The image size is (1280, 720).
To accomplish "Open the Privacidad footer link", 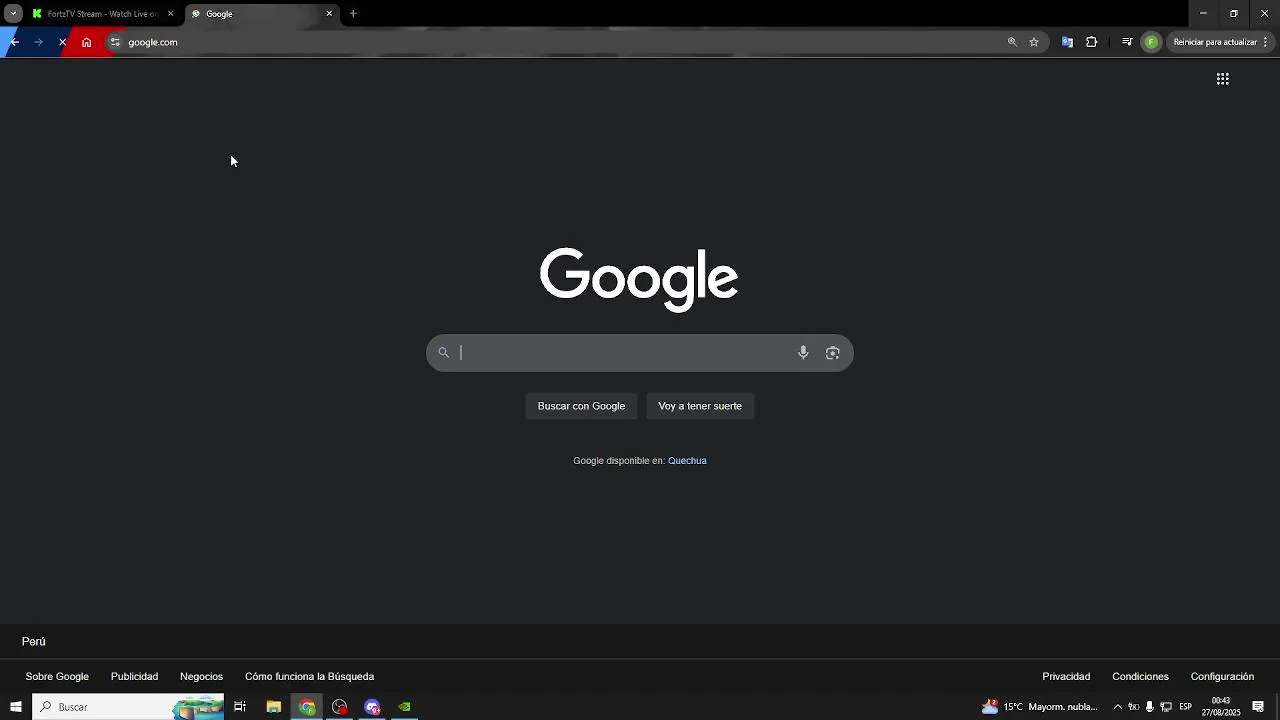I will 1066,677.
